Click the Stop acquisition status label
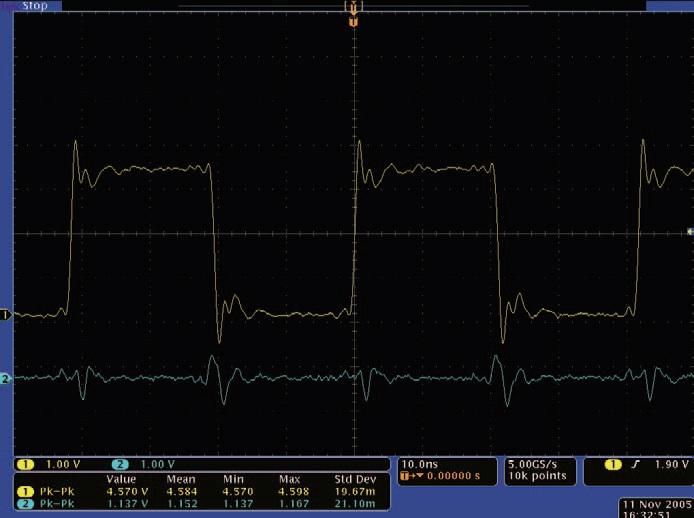 34,5
